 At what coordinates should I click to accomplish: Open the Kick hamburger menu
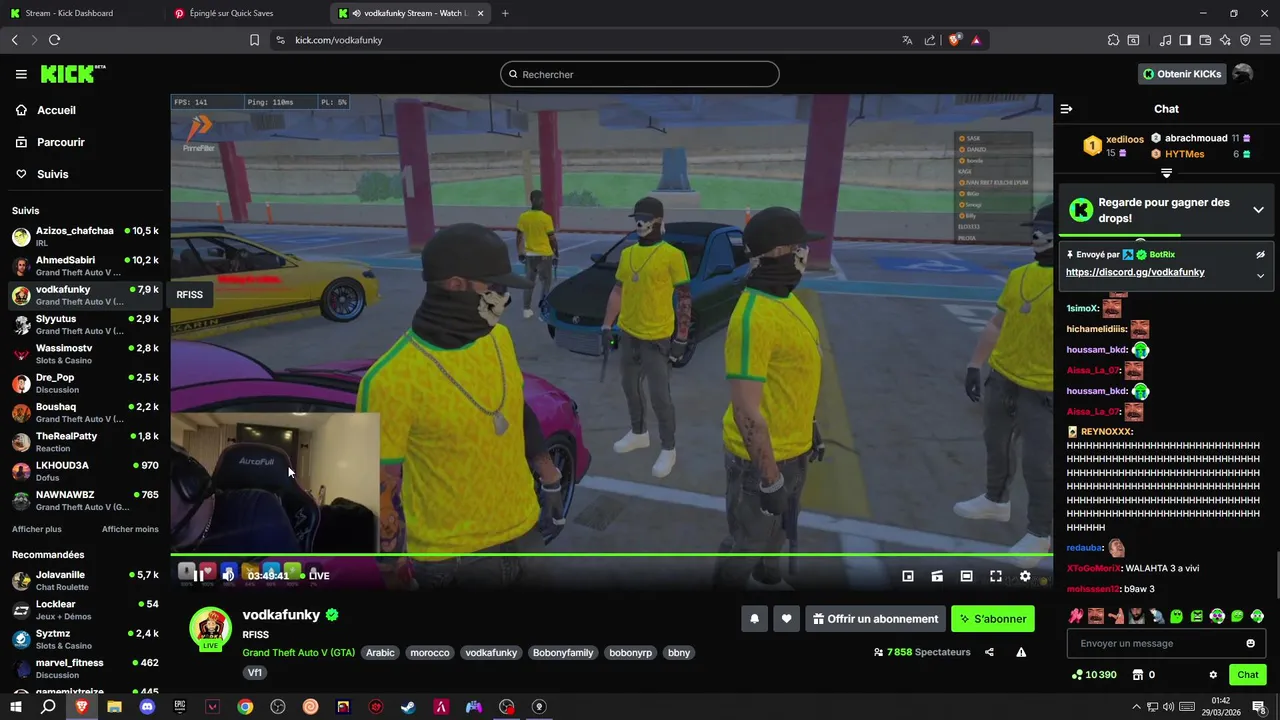tap(21, 74)
